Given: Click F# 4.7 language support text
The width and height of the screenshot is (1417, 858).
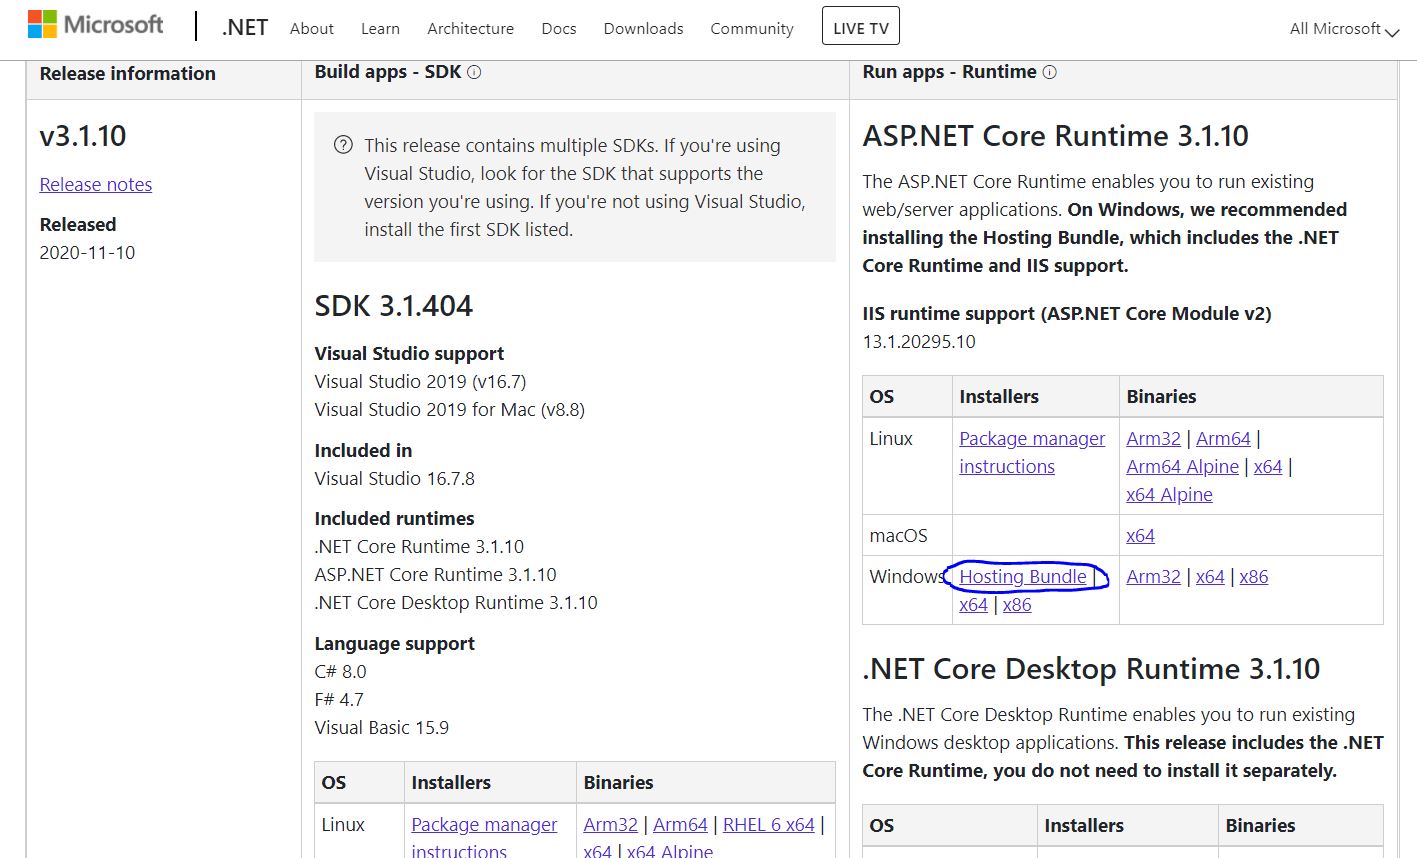Looking at the screenshot, I should coord(339,700).
